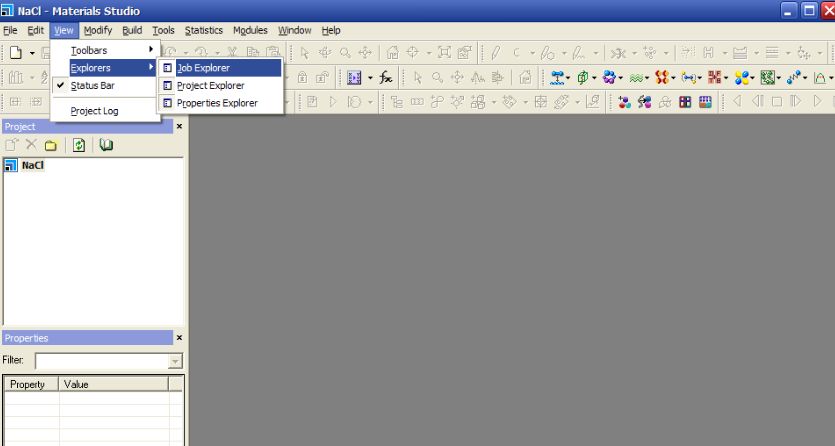Open the Filter dropdown in Properties panel
The height and width of the screenshot is (446, 835).
tap(176, 360)
